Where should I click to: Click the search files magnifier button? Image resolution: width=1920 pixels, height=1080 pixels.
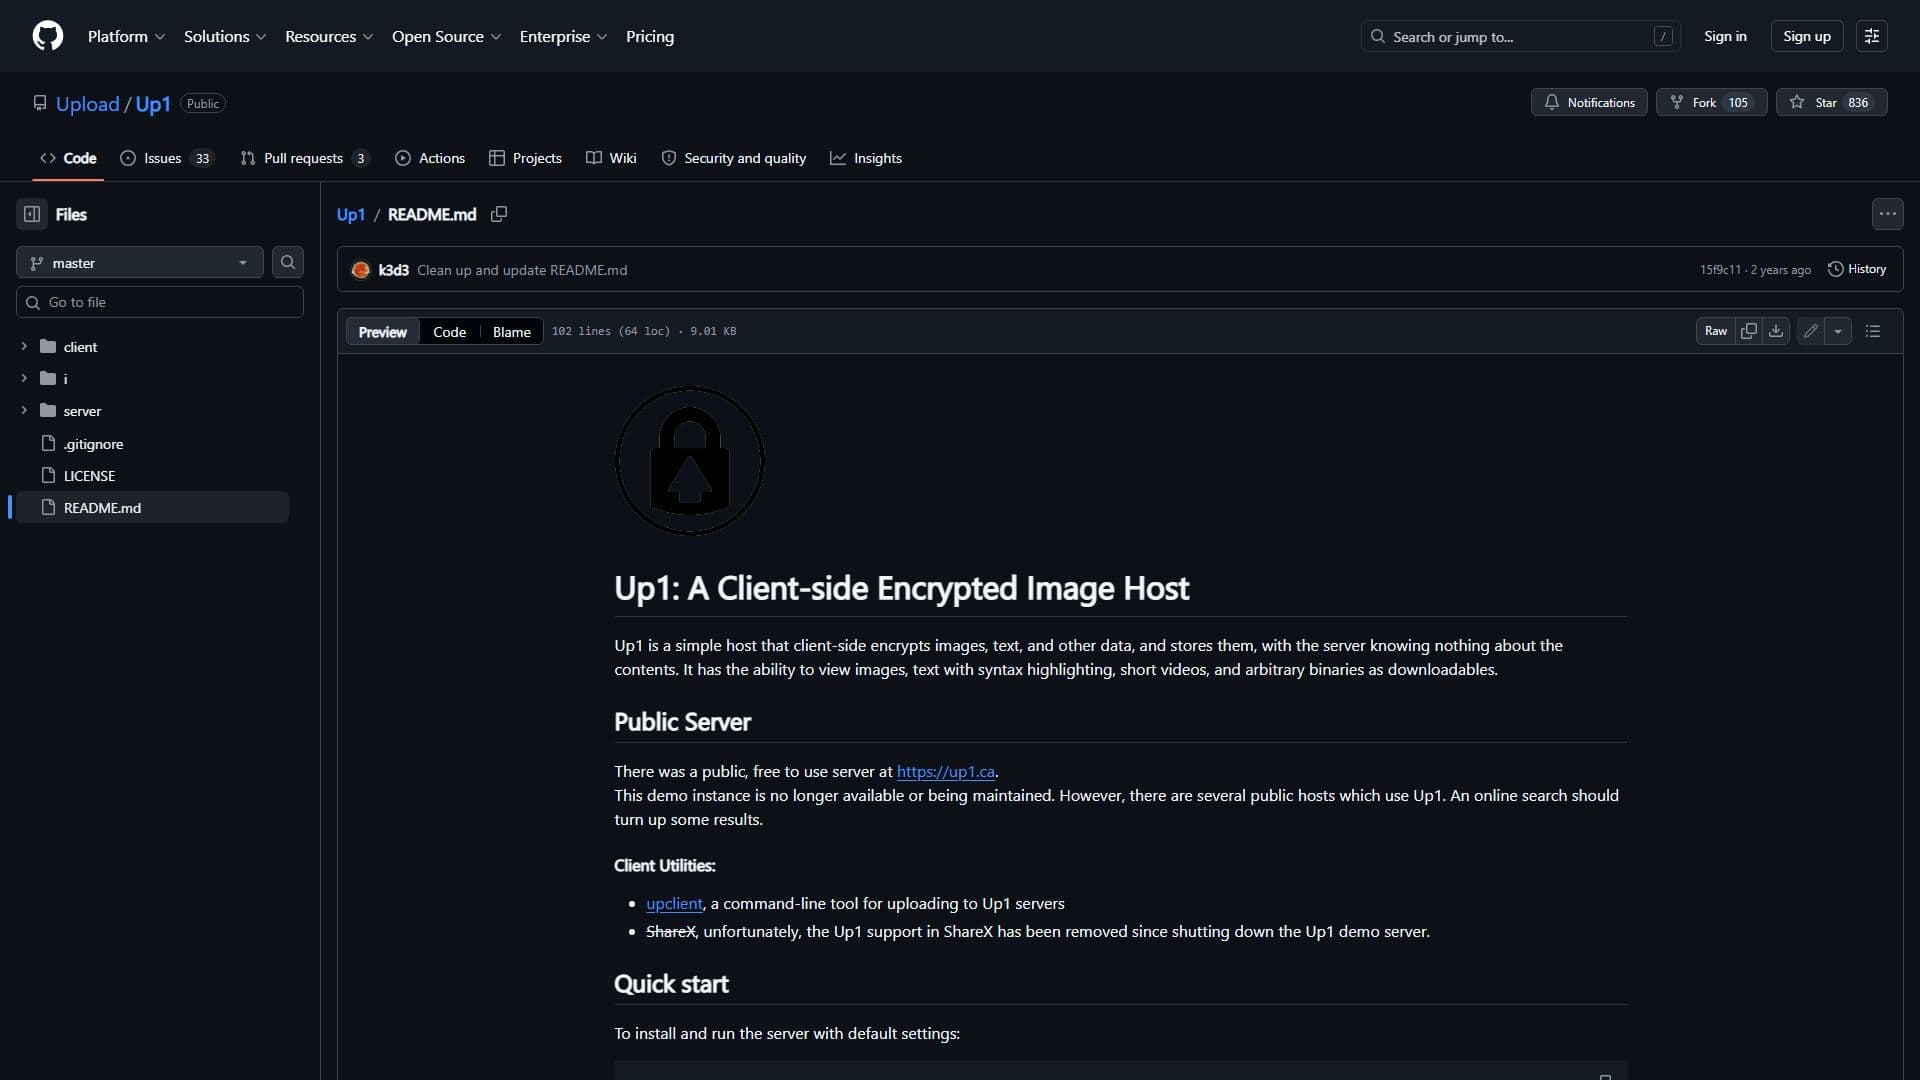coord(288,262)
